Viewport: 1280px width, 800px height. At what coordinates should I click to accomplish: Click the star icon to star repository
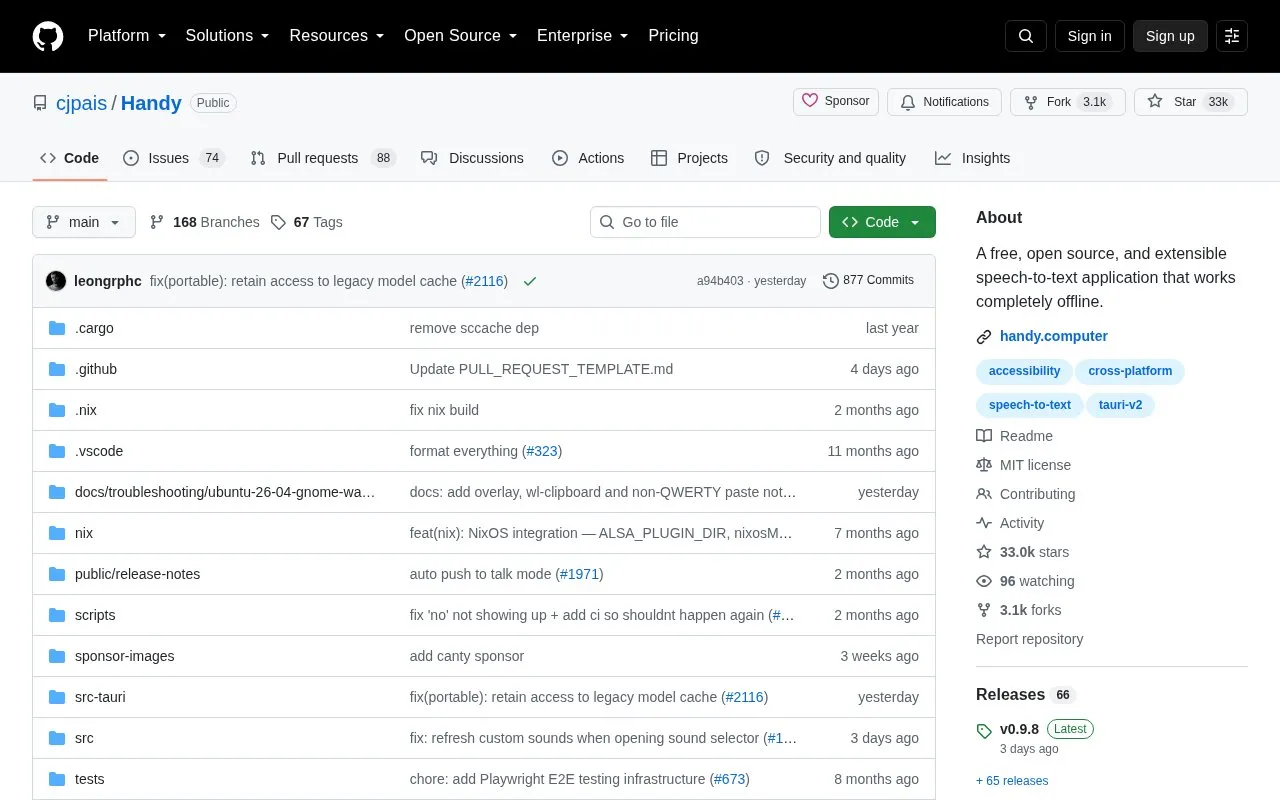tap(1155, 101)
